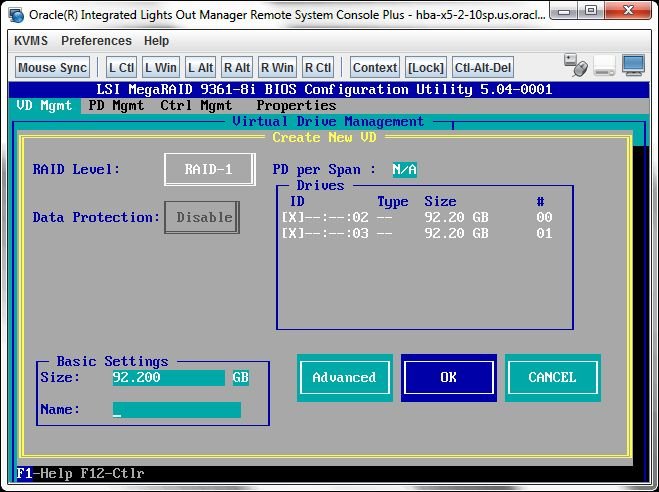Click the Size column header in Drives

click(x=440, y=201)
